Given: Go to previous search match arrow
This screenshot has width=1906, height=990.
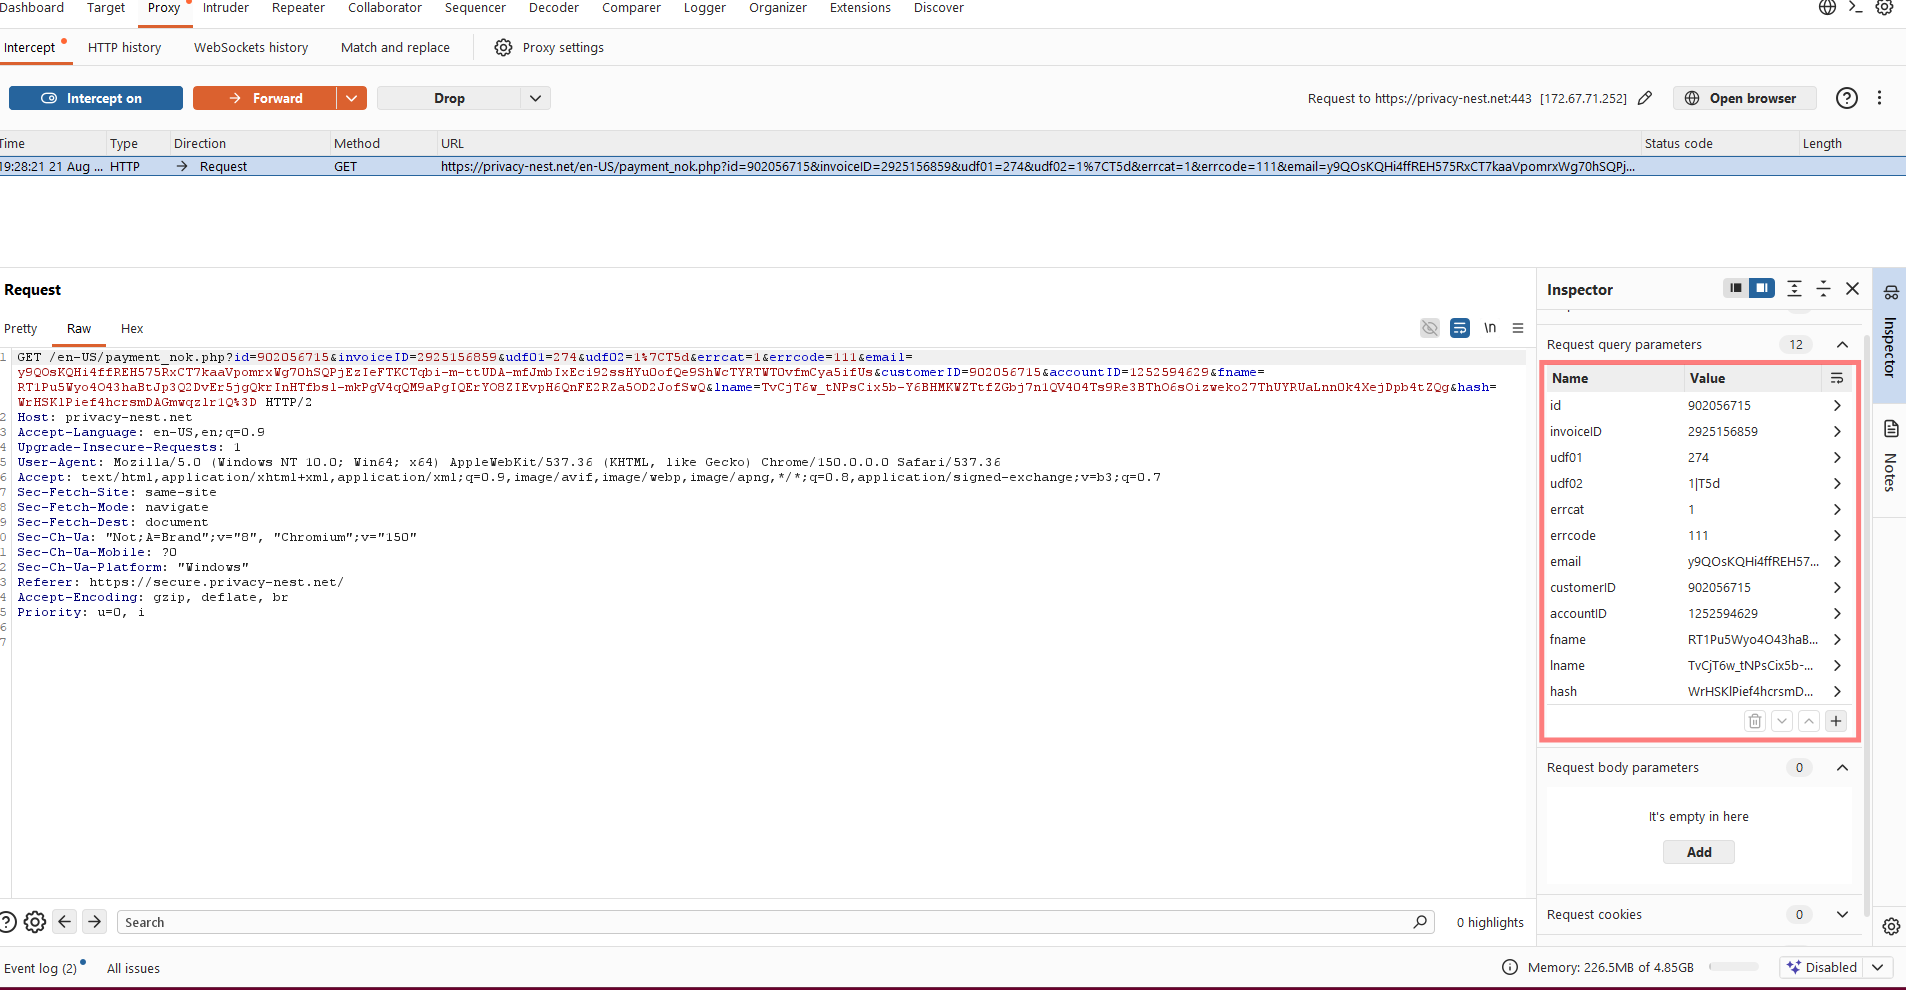Looking at the screenshot, I should [65, 922].
